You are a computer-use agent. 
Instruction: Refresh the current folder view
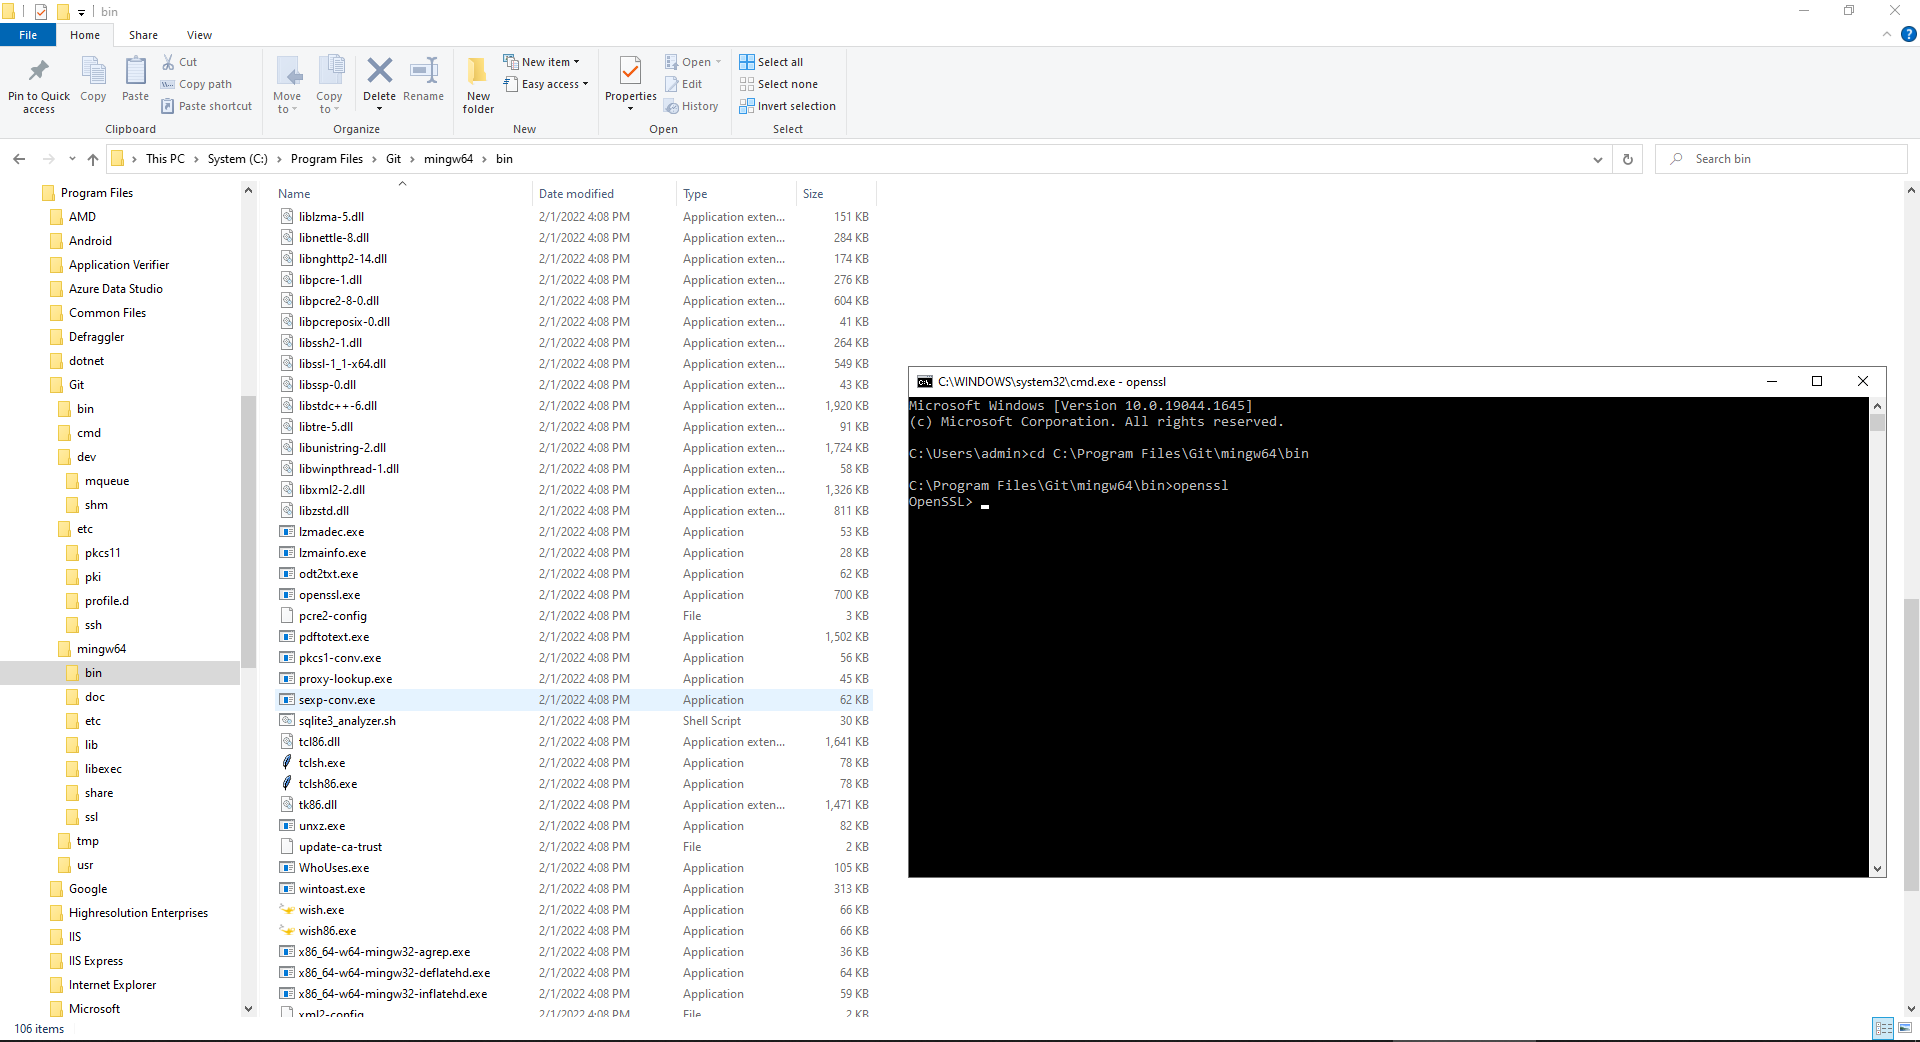pos(1628,159)
